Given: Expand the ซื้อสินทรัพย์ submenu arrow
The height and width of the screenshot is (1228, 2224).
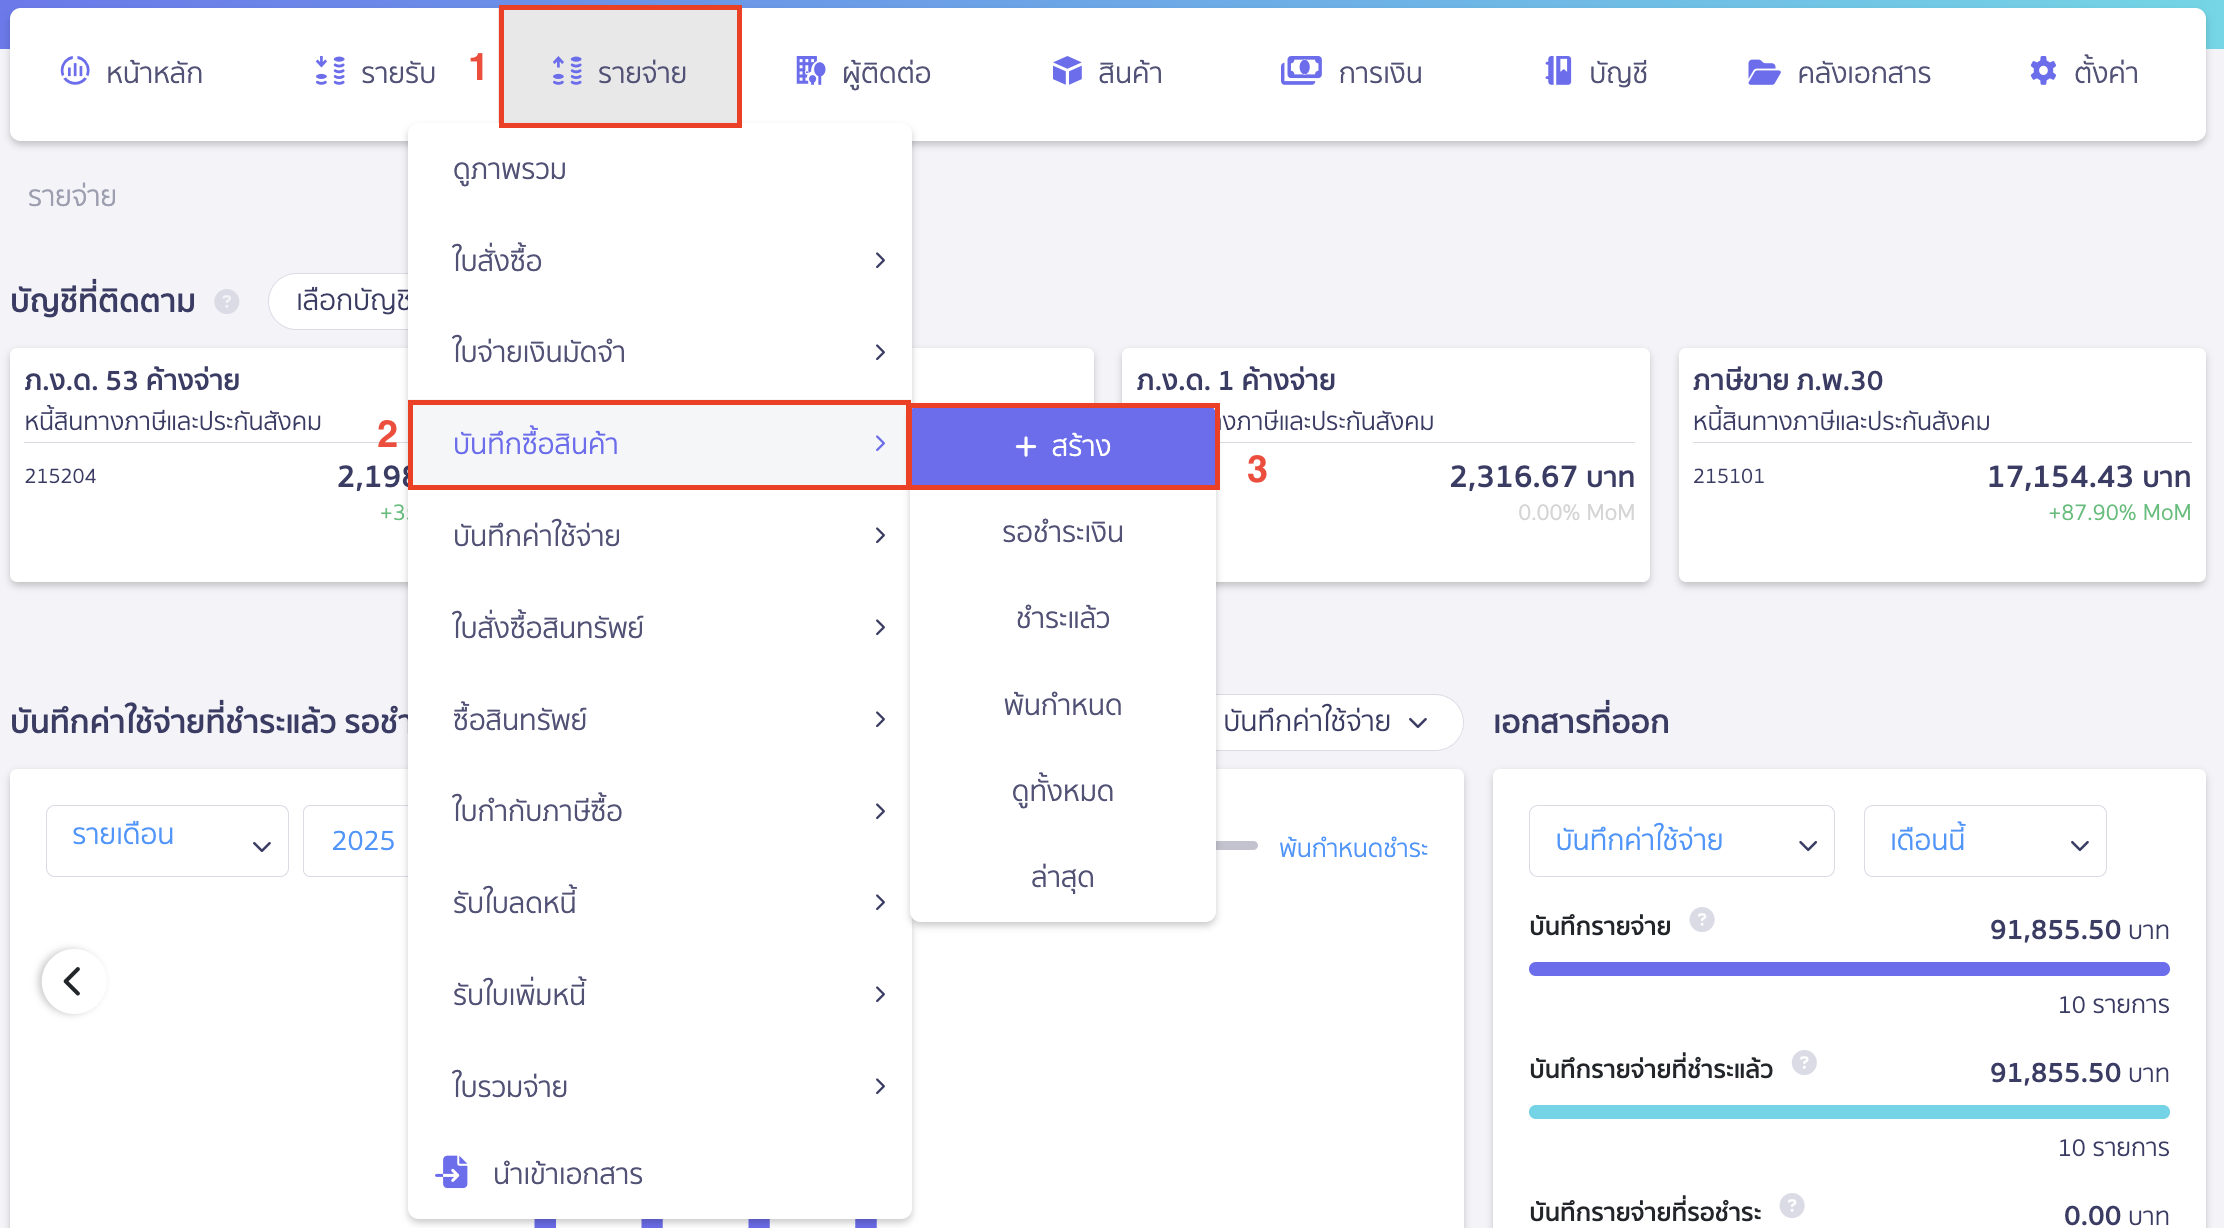Looking at the screenshot, I should click(880, 719).
